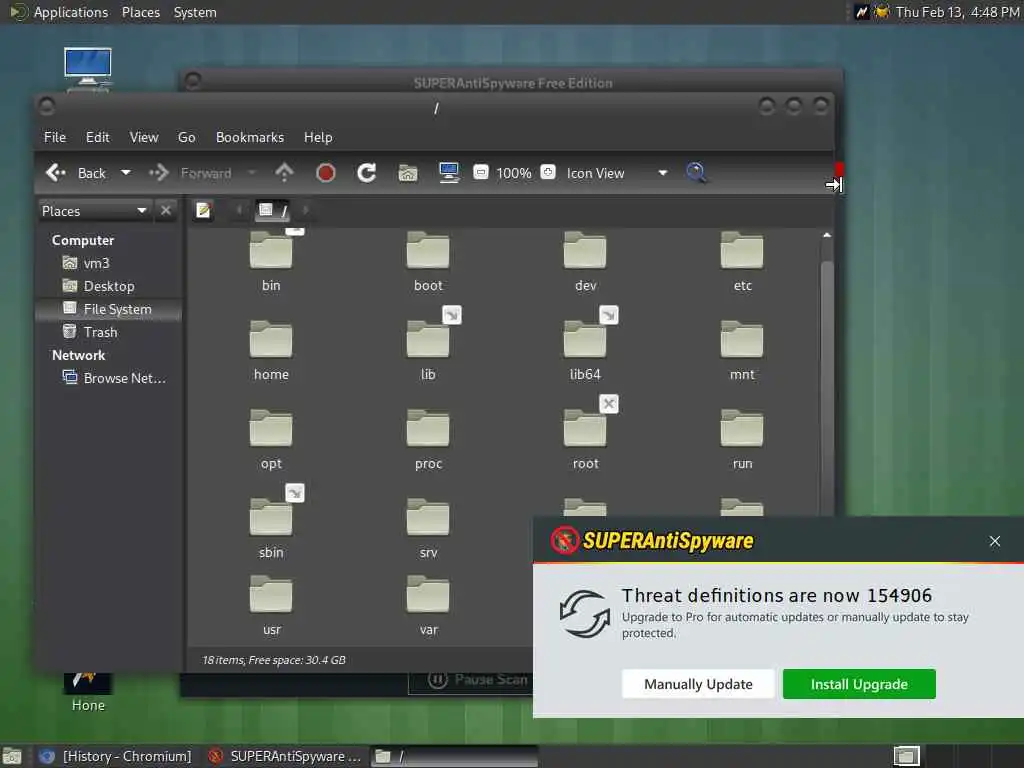Image resolution: width=1024 pixels, height=768 pixels.
Task: Click Pause Scan in SUPERAntiSpyware window
Action: click(x=472, y=680)
